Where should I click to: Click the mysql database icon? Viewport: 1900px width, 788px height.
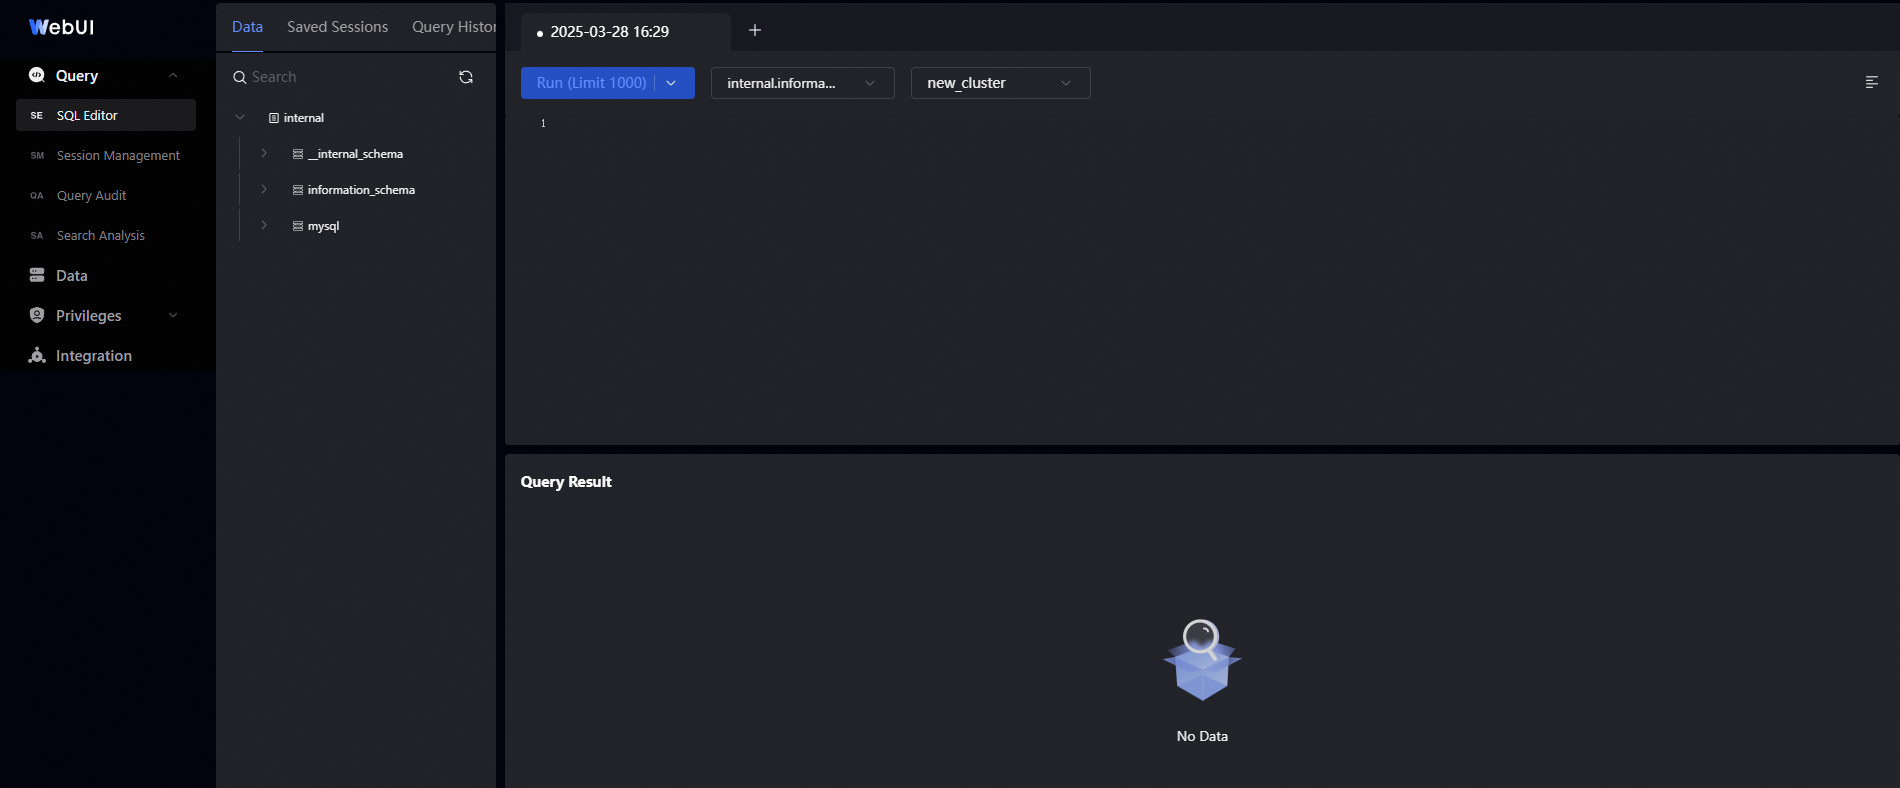297,226
